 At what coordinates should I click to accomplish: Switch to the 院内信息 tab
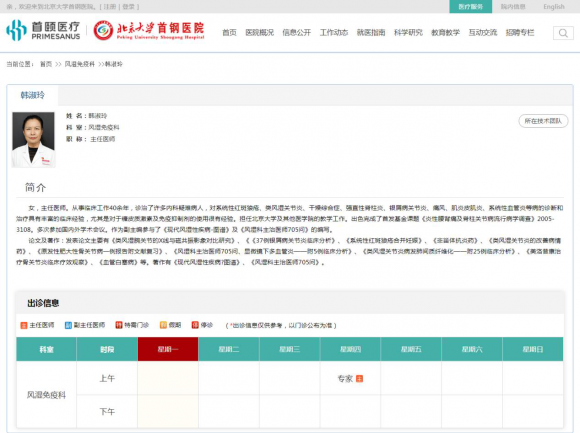click(513, 7)
